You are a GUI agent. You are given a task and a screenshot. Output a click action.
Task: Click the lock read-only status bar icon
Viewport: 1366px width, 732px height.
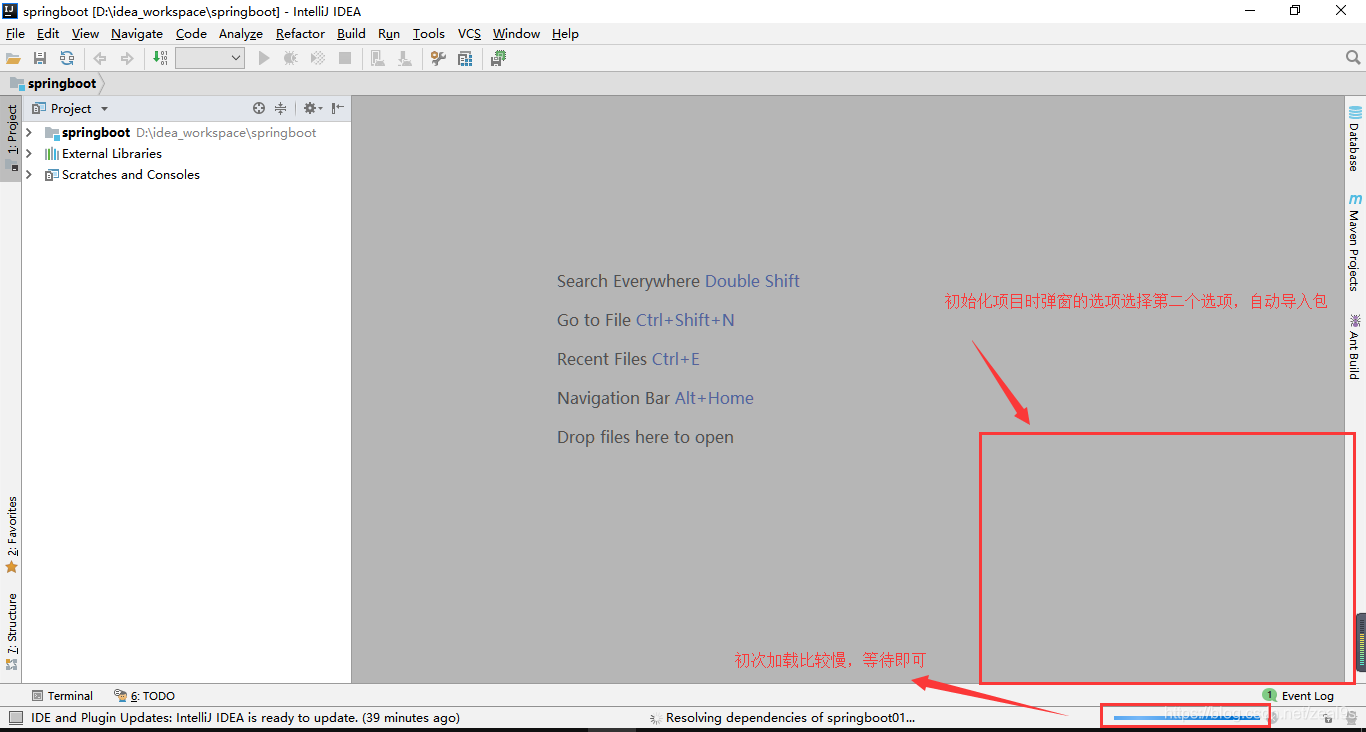[x=1327, y=718]
